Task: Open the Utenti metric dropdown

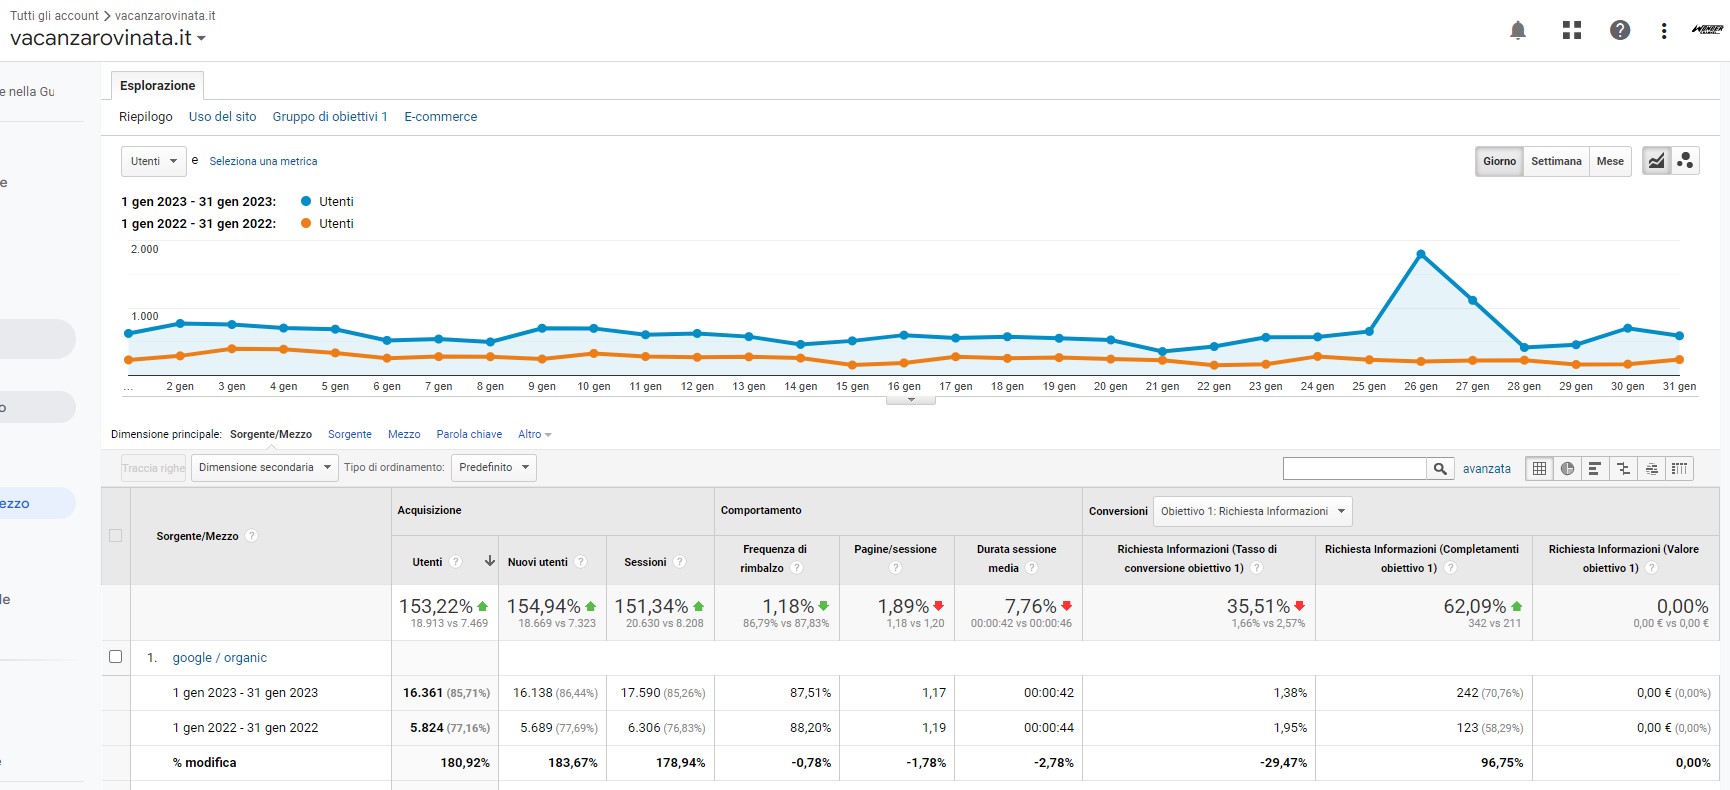Action: pyautogui.click(x=154, y=161)
